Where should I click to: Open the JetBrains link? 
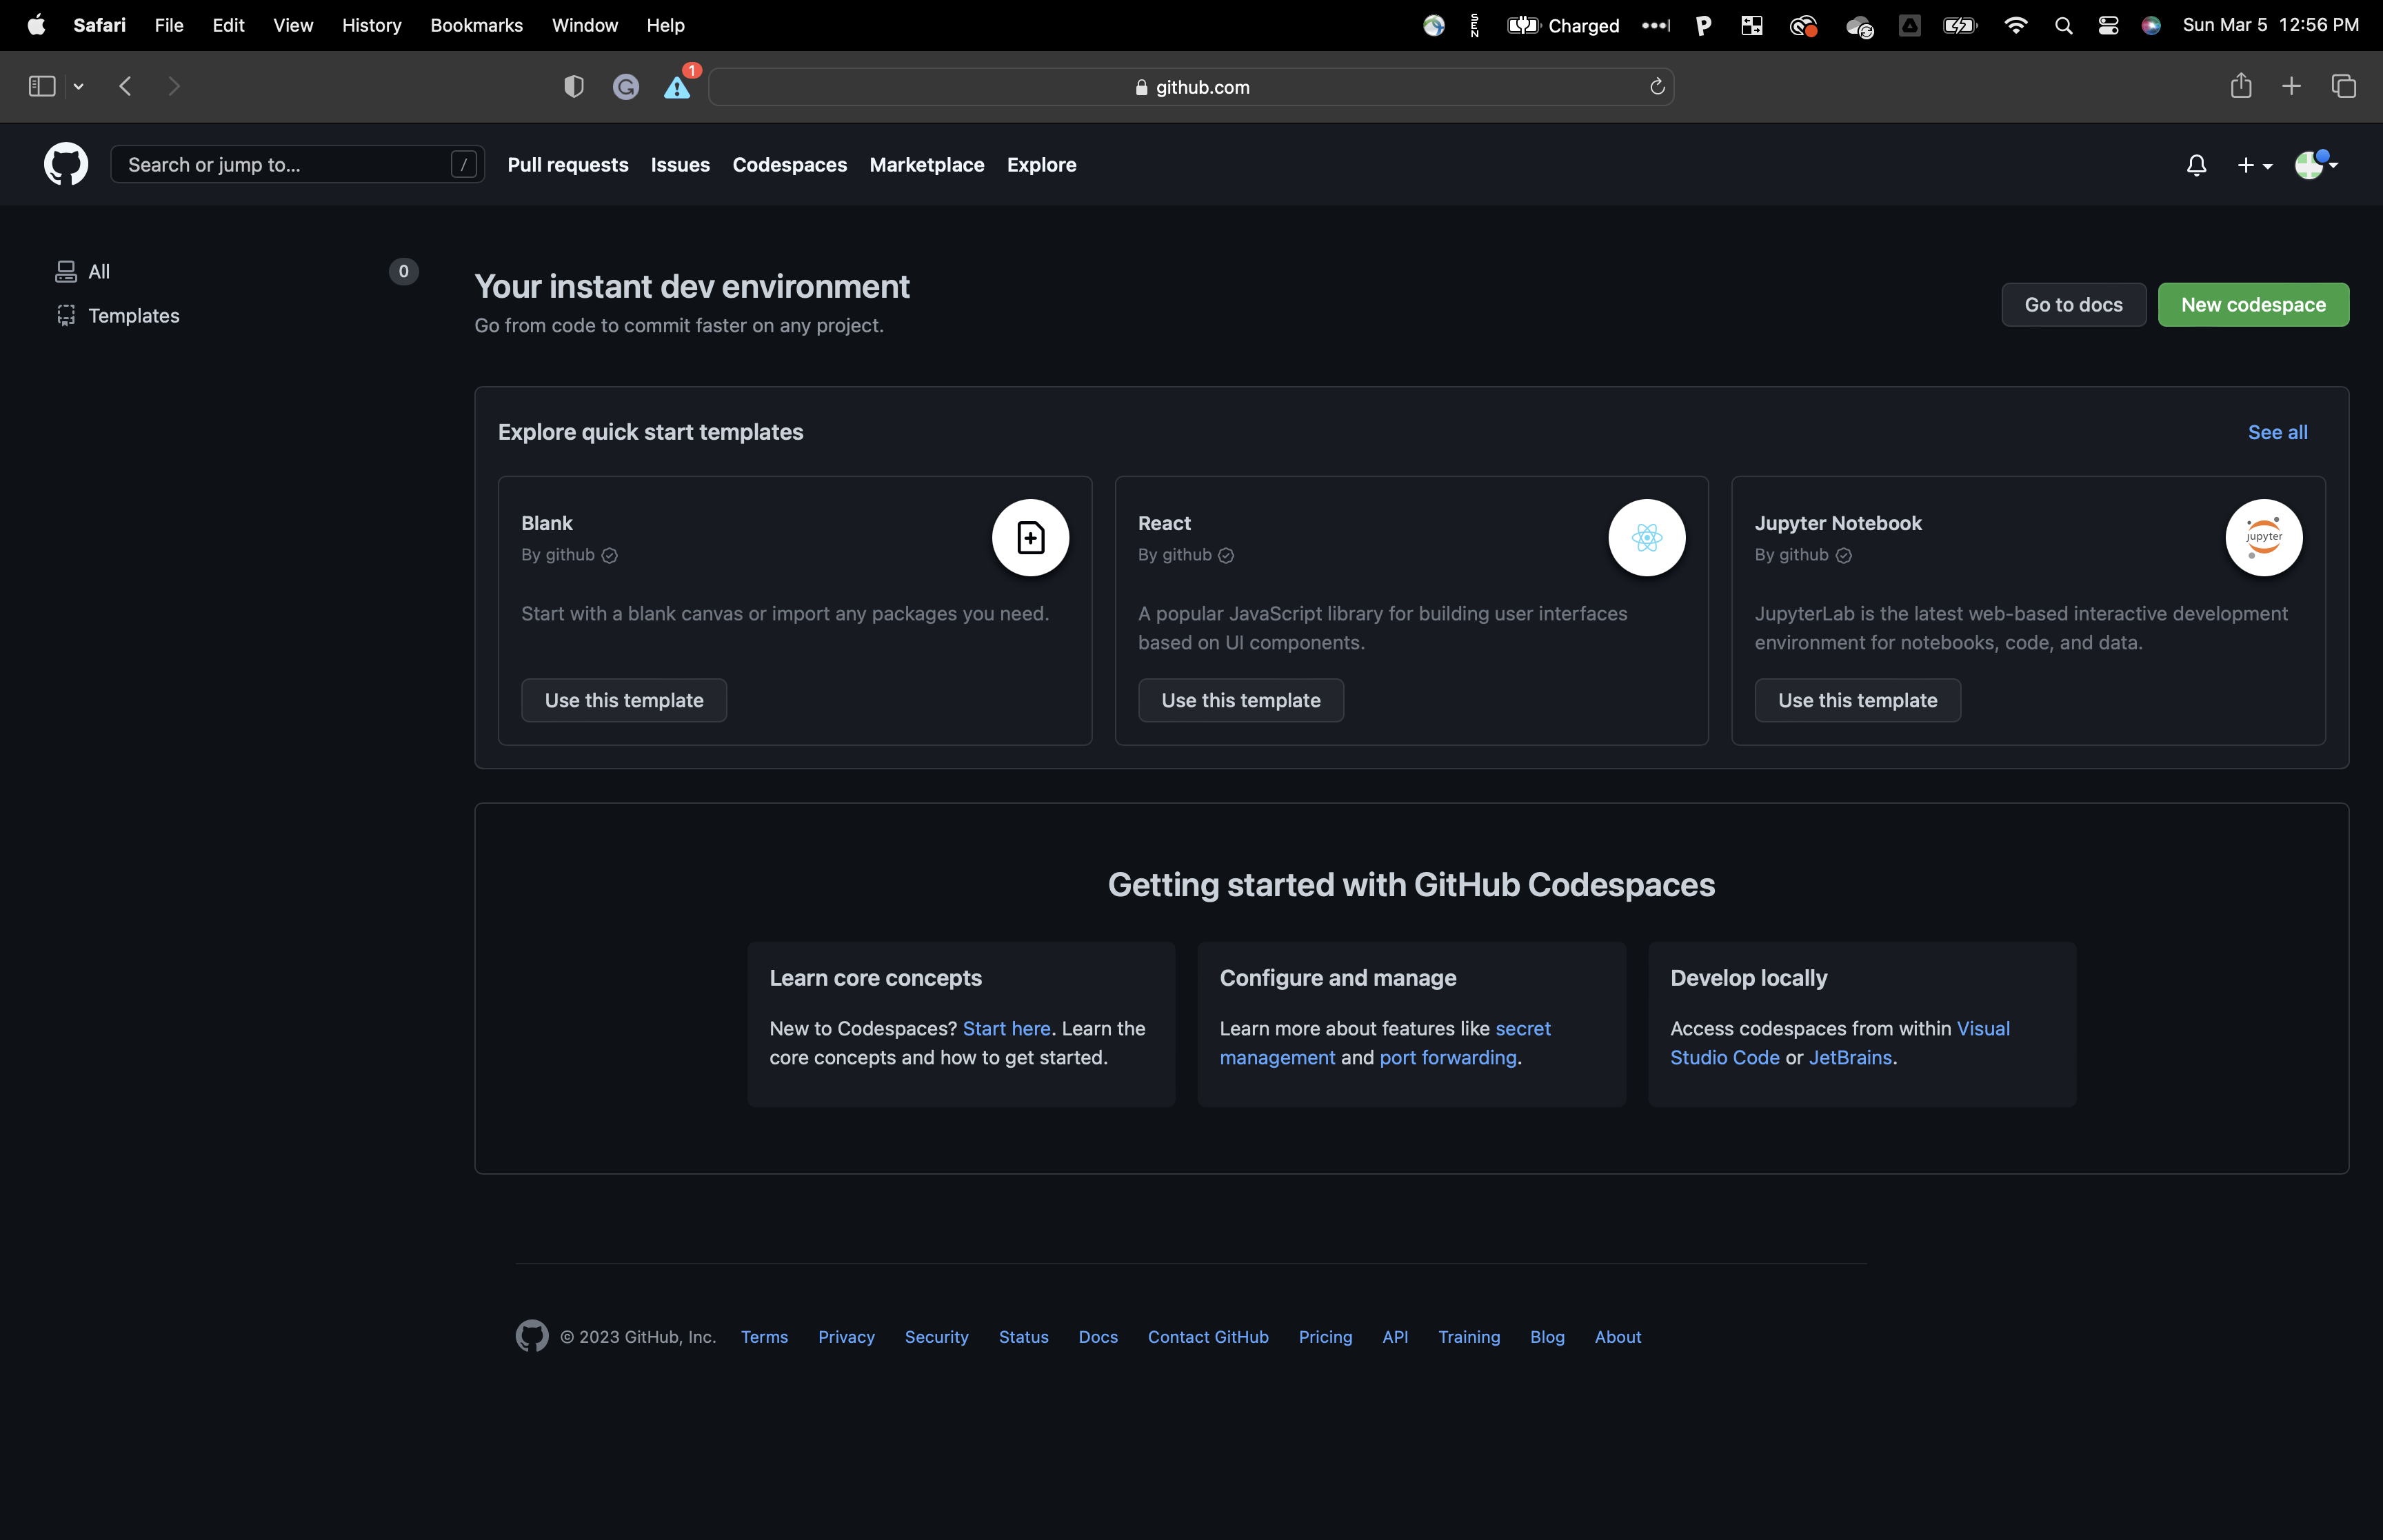[x=1850, y=1057]
